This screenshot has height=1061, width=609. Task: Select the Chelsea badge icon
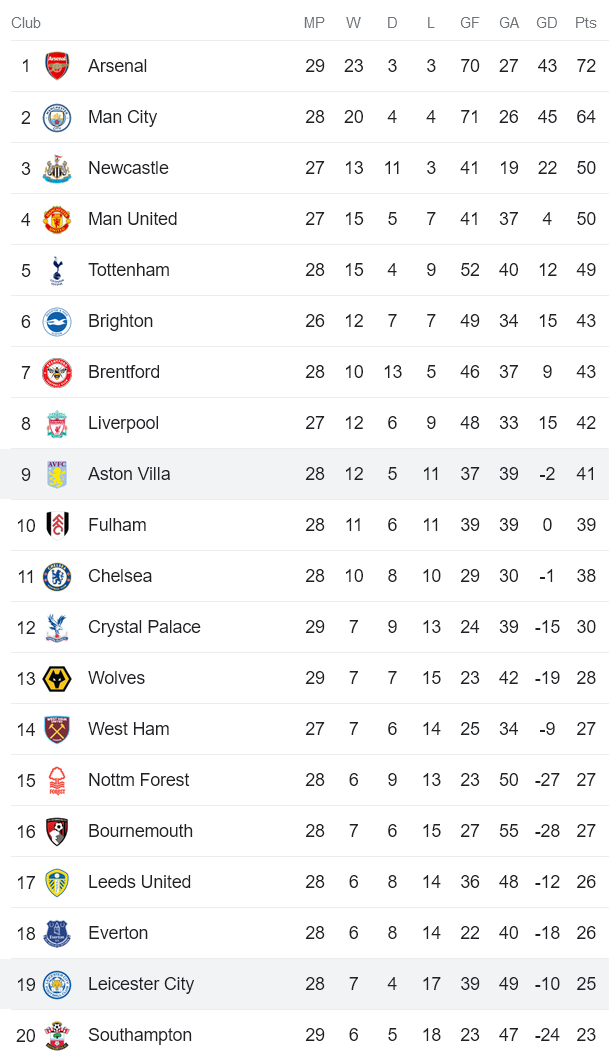point(57,576)
